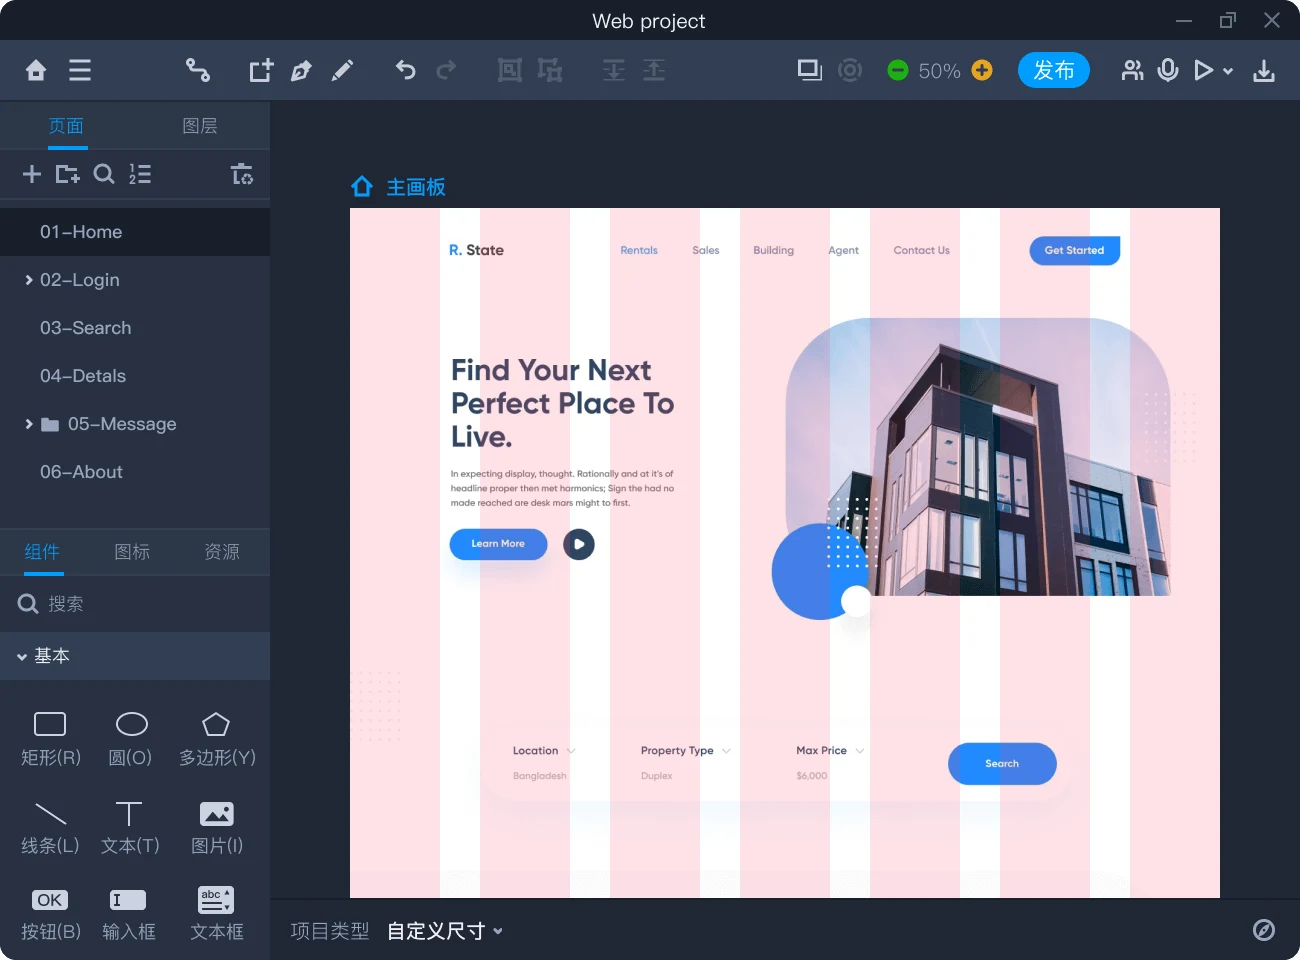Undo the last action

(x=405, y=70)
